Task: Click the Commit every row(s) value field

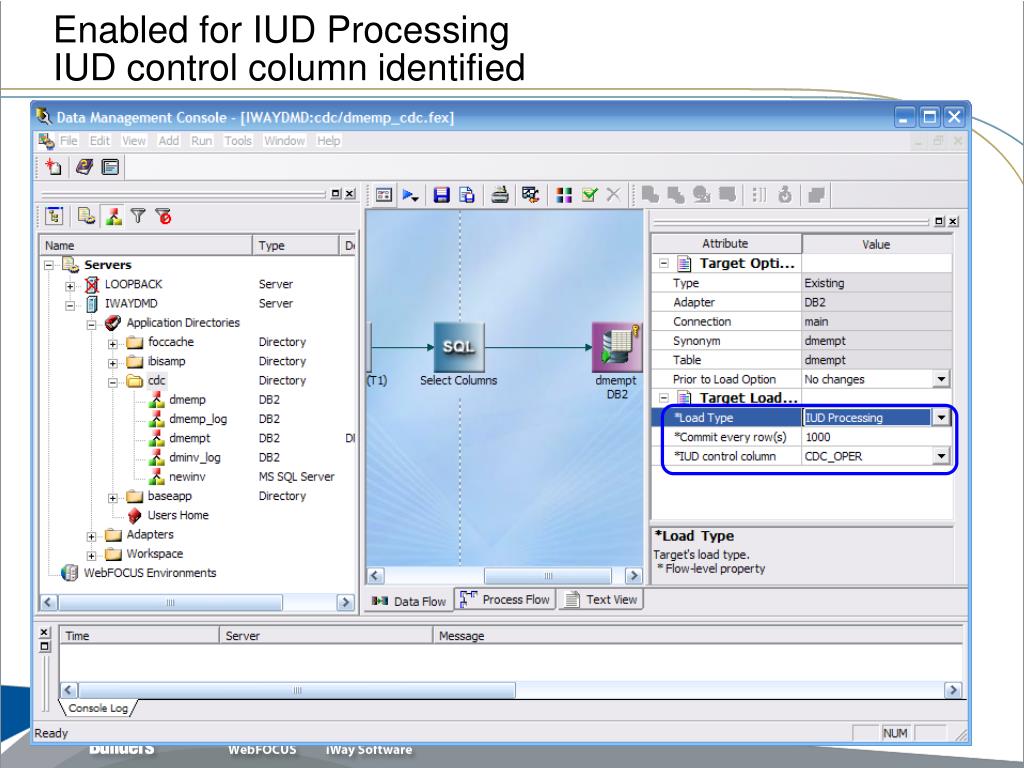Action: (x=876, y=437)
